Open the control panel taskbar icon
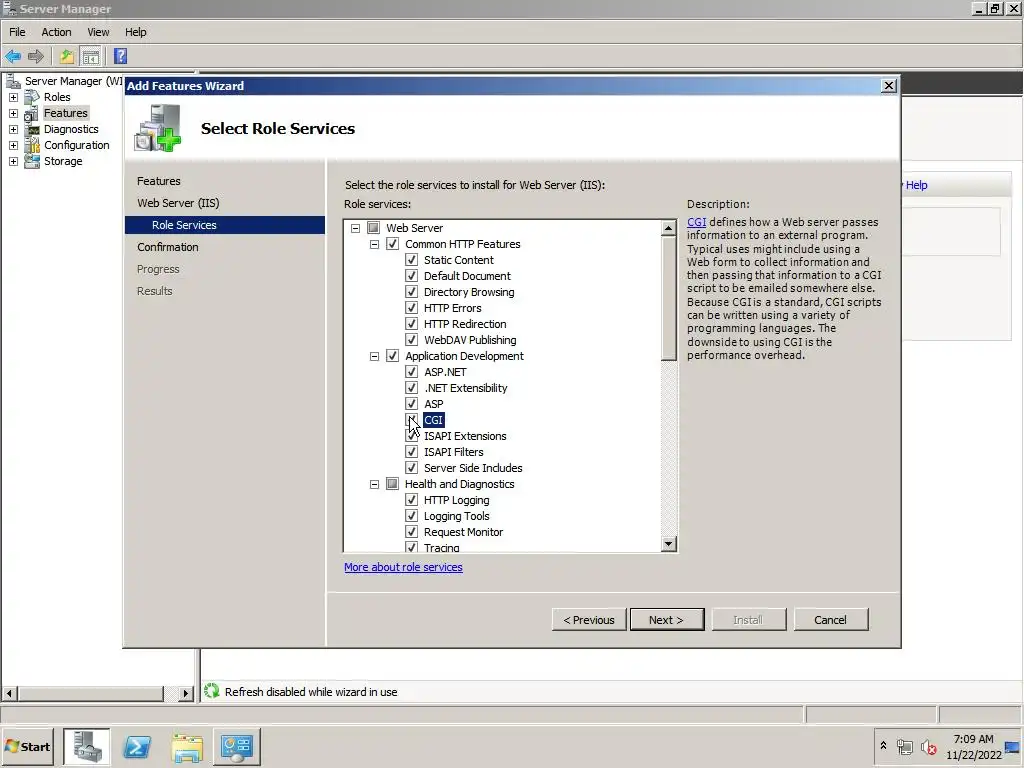This screenshot has height=768, width=1024. pos(236,746)
